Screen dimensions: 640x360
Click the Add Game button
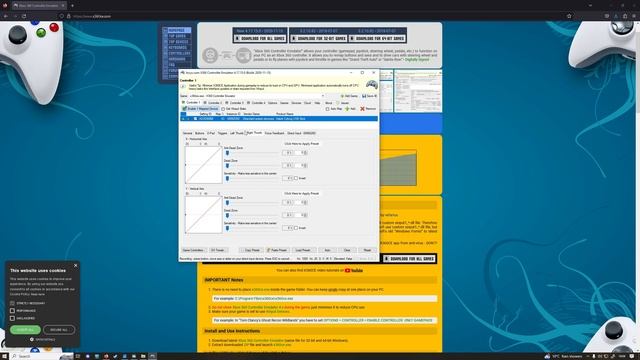coord(349,96)
